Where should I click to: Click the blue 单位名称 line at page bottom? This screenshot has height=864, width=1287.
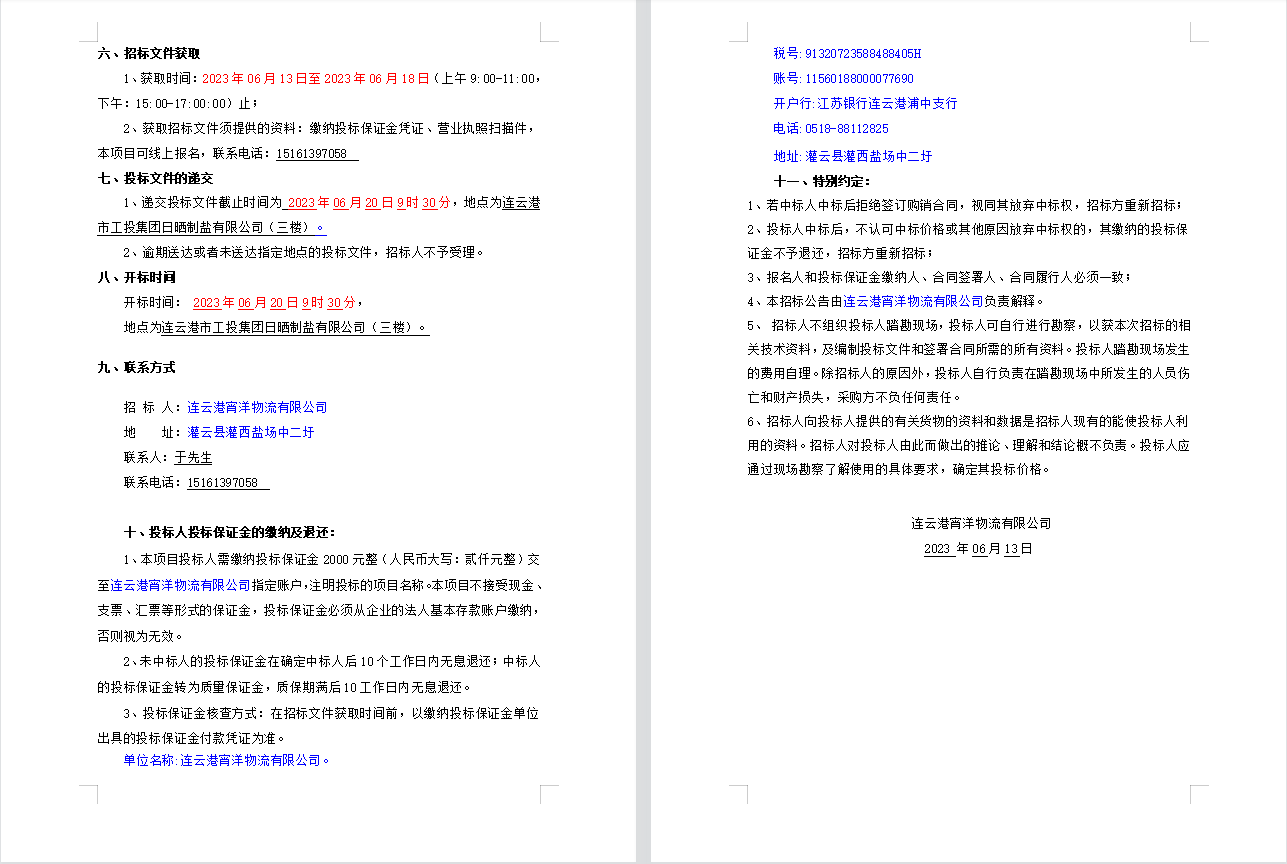click(226, 760)
